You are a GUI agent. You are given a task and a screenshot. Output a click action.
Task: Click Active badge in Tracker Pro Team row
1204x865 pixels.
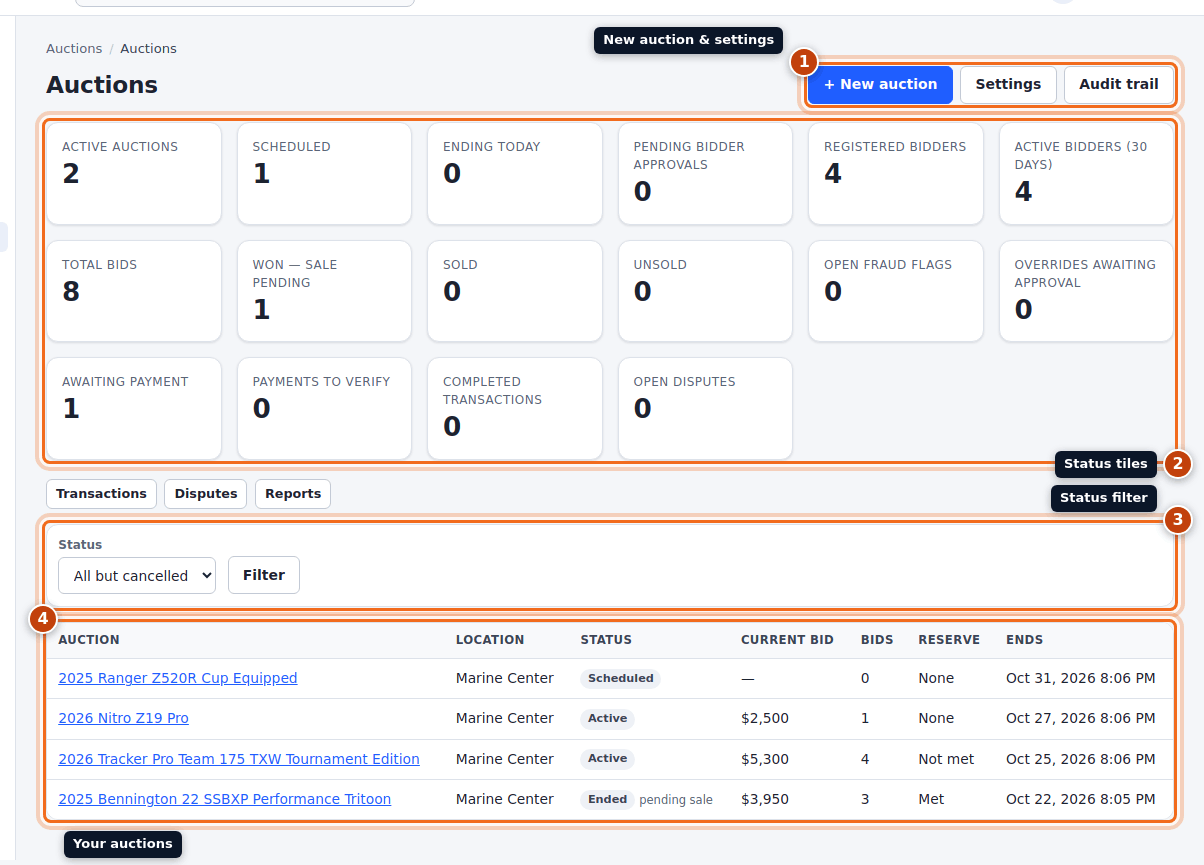click(607, 758)
